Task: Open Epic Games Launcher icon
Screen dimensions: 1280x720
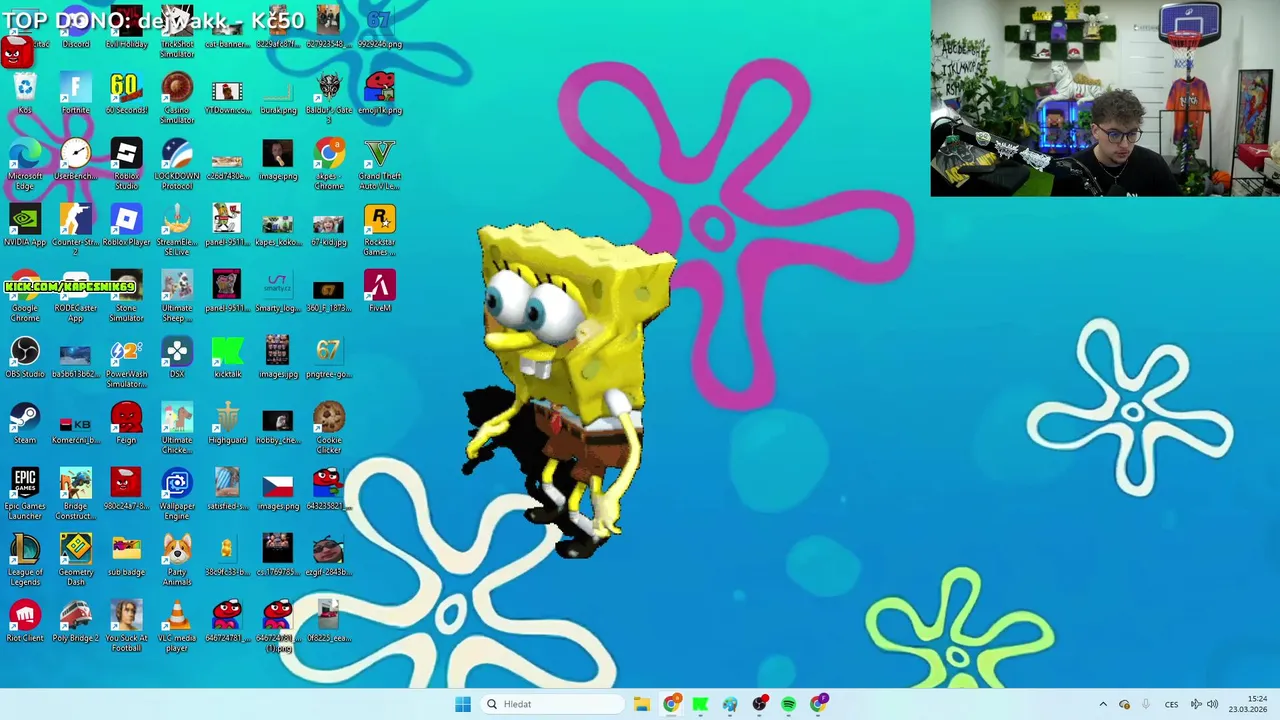Action: tap(25, 494)
